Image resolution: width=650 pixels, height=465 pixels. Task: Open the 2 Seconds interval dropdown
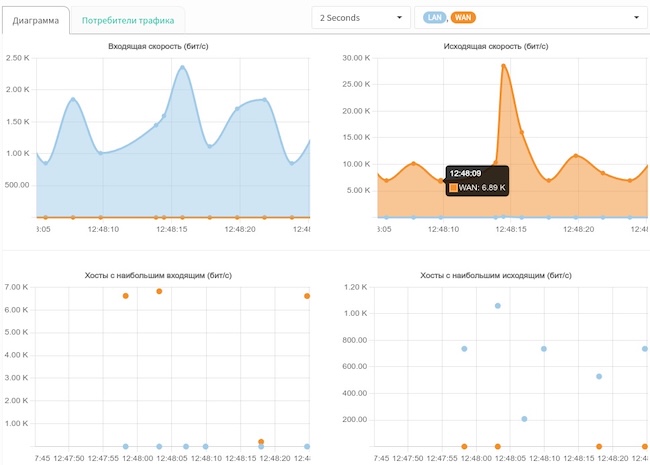pos(361,18)
